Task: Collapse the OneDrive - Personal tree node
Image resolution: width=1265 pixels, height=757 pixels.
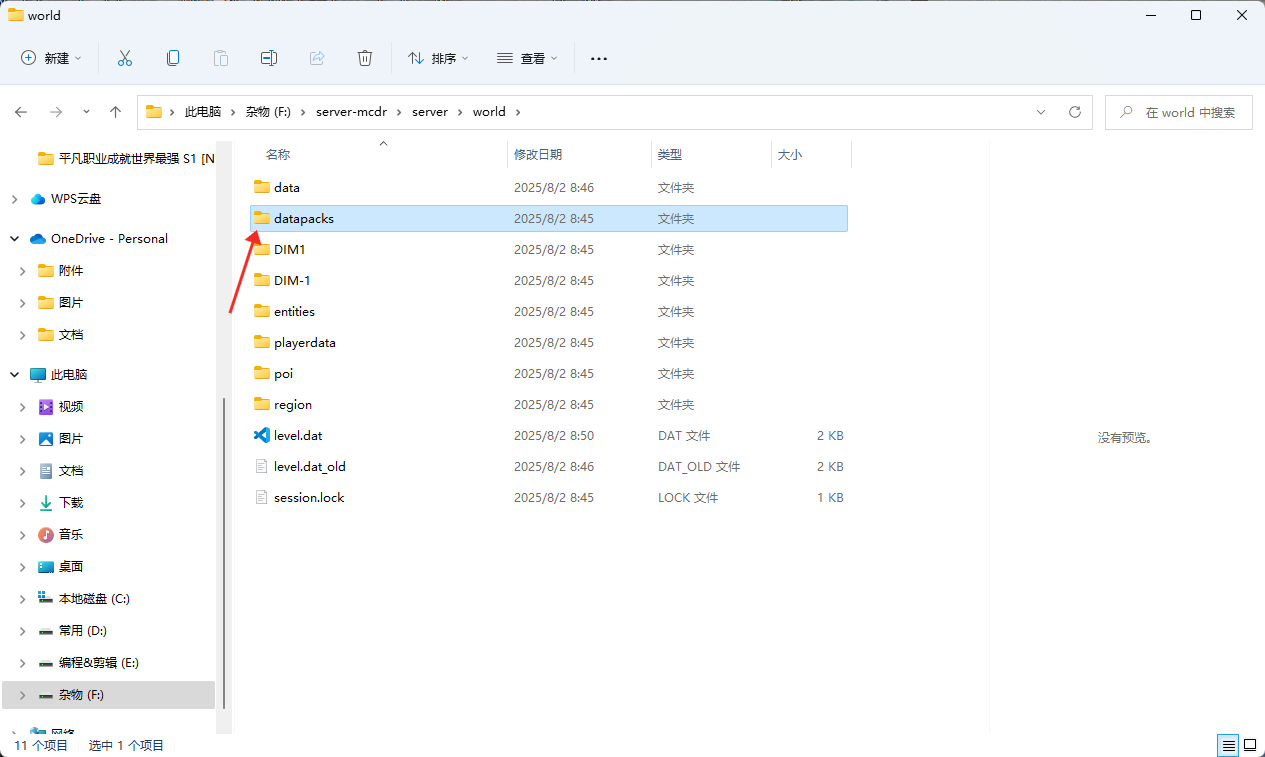Action: [x=14, y=239]
